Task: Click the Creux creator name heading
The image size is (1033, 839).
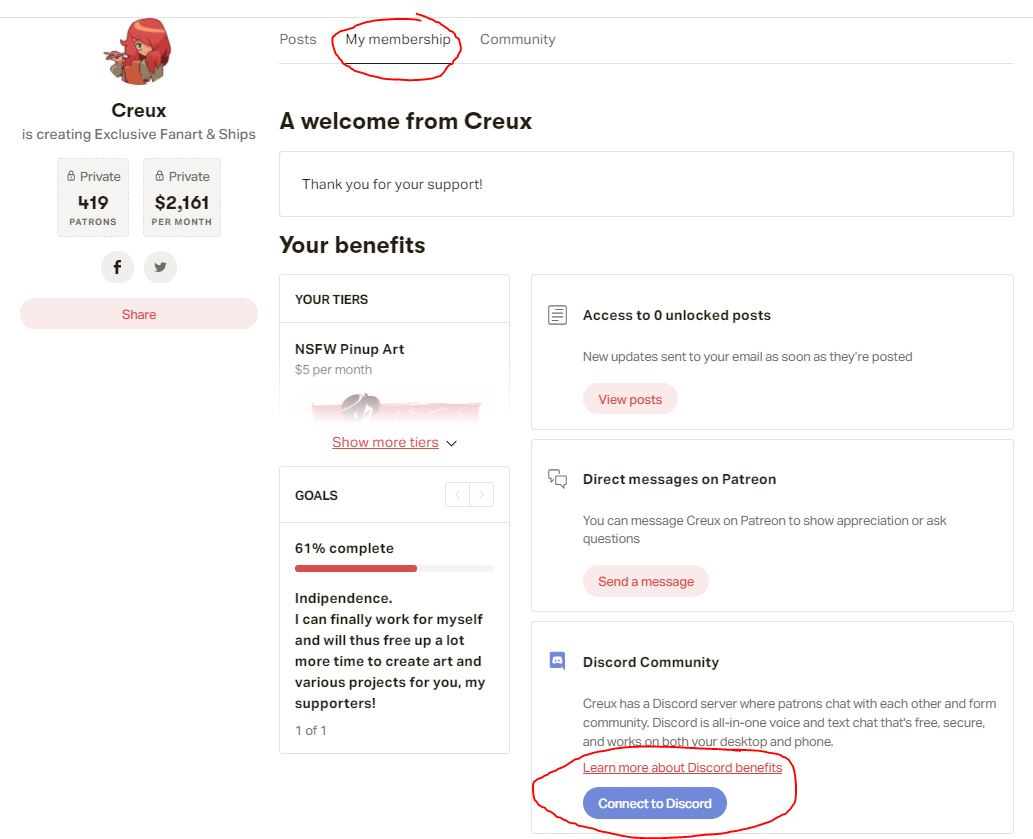Action: tap(138, 110)
